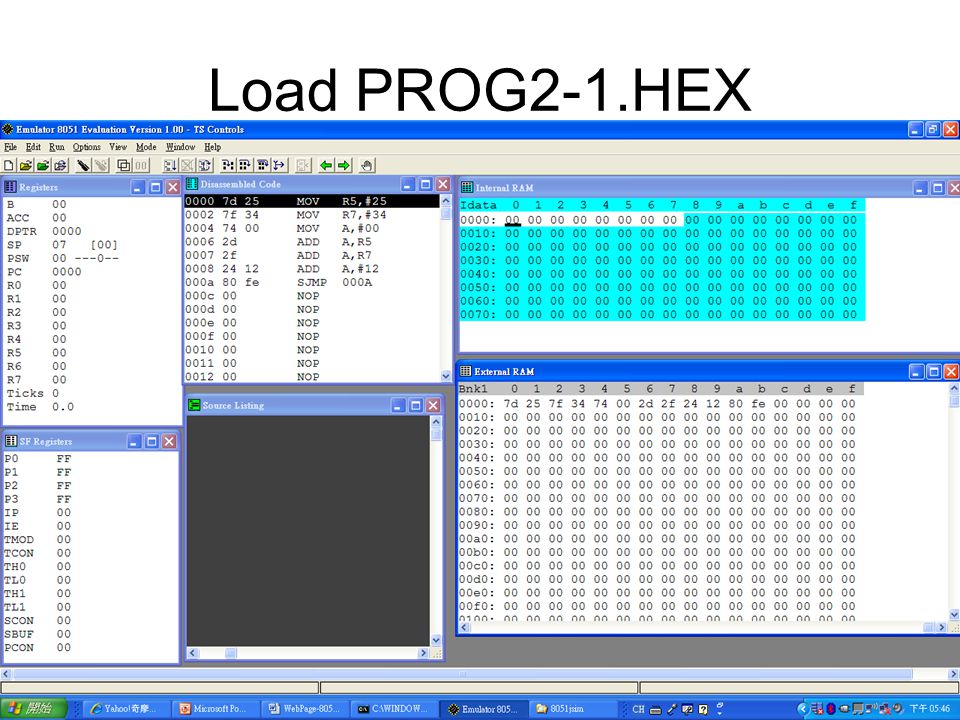Click the first step toolbar icon with dots
Image resolution: width=960 pixels, height=720 pixels.
[x=228, y=165]
